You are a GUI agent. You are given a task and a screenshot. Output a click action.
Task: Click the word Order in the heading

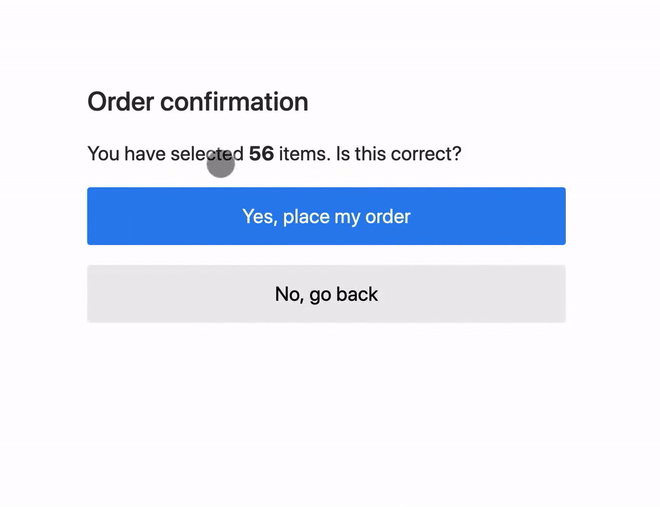[121, 102]
